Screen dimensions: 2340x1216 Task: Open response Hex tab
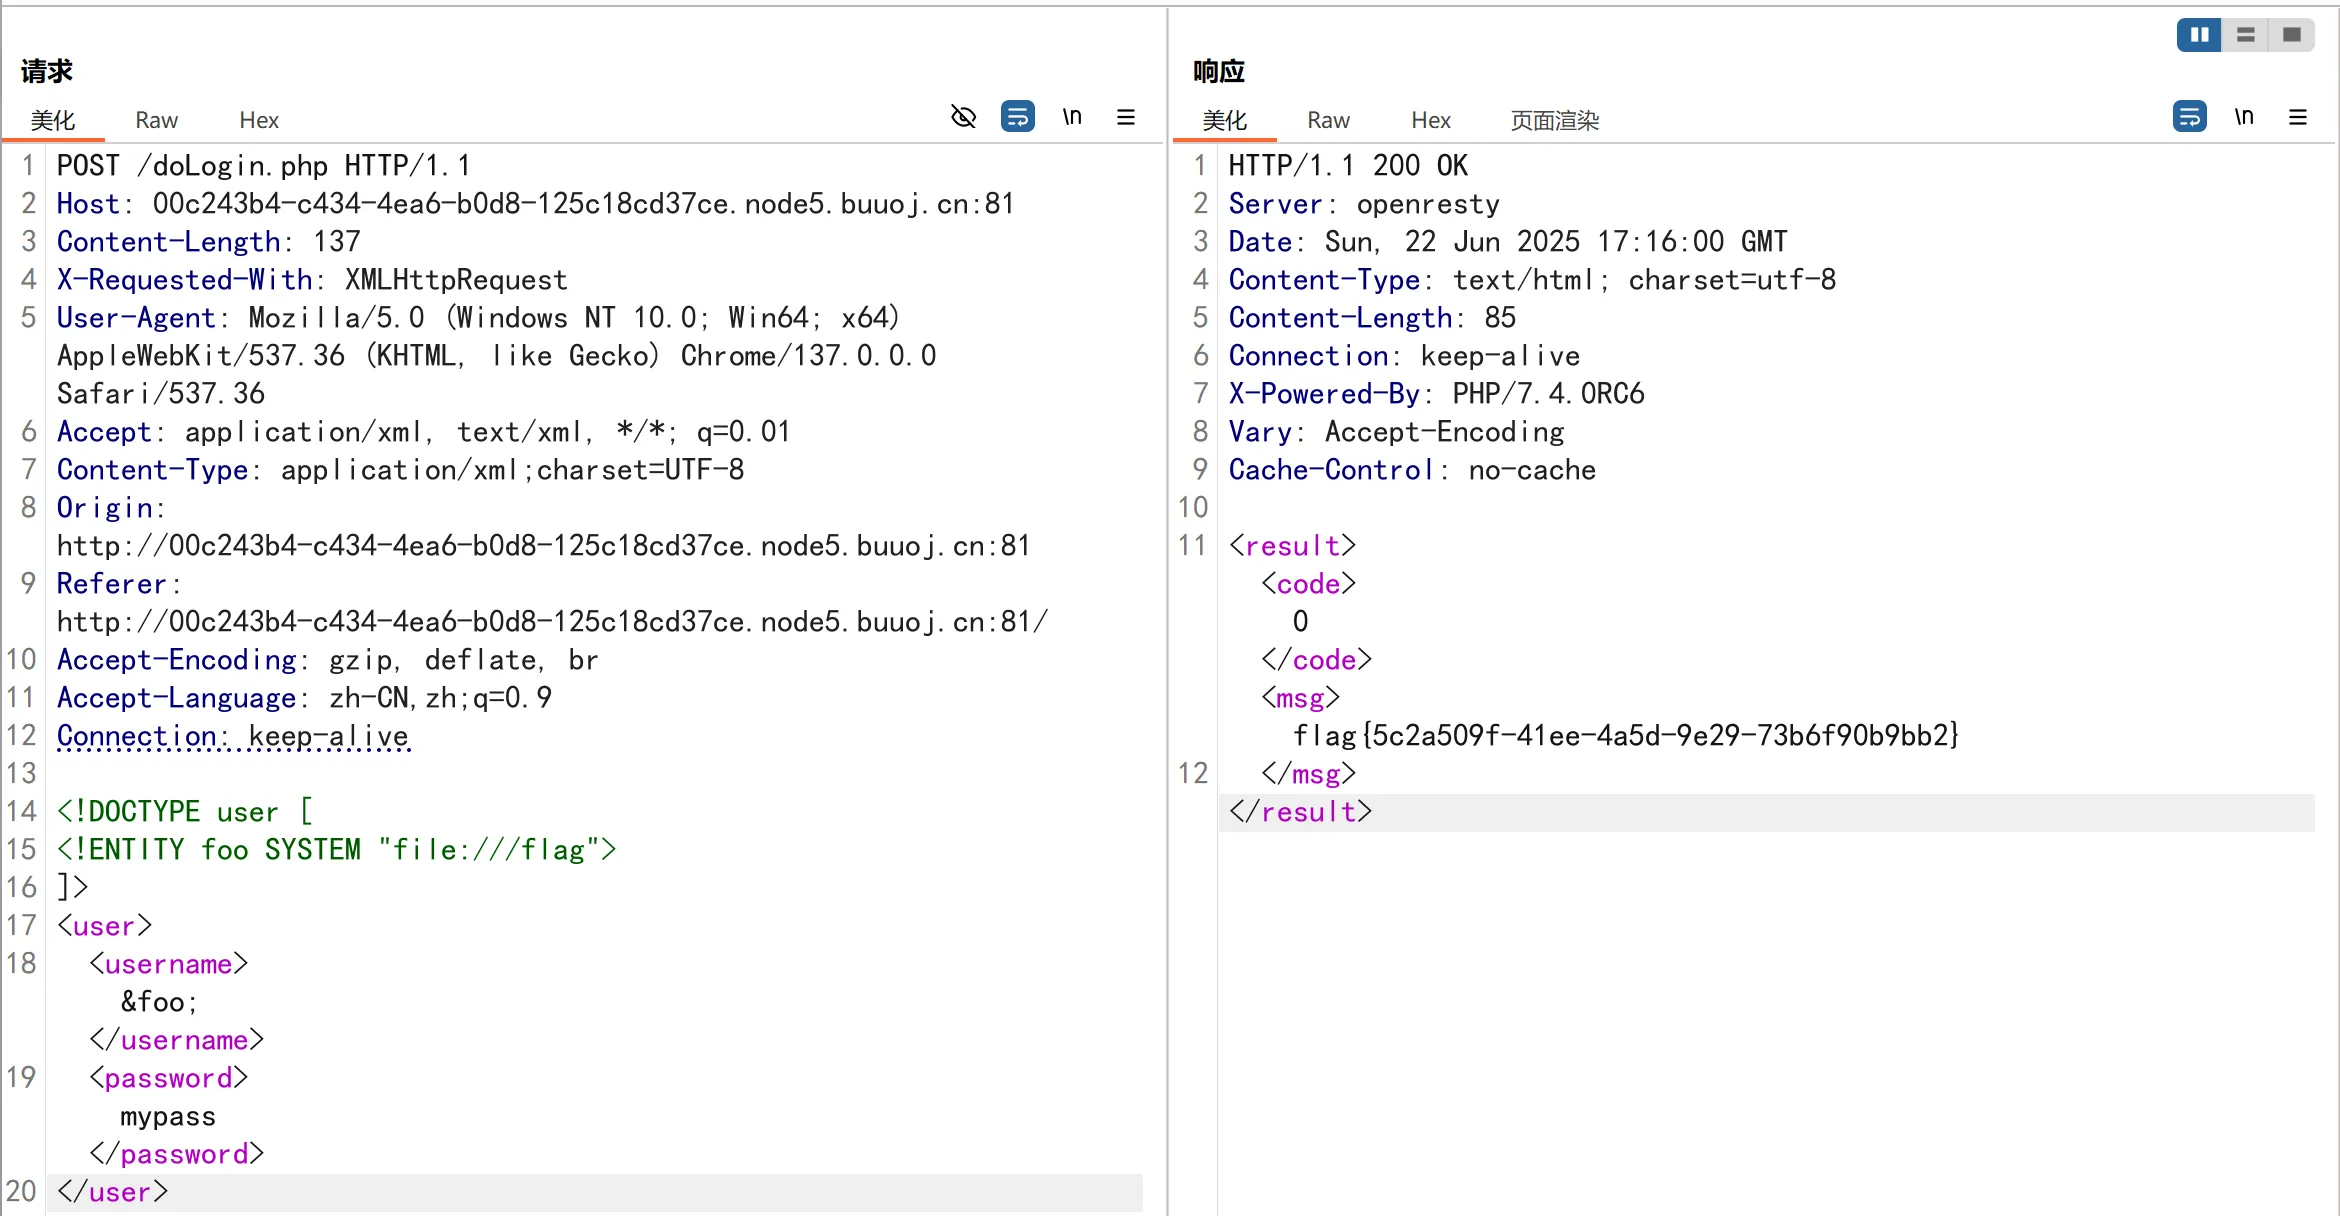1431,120
